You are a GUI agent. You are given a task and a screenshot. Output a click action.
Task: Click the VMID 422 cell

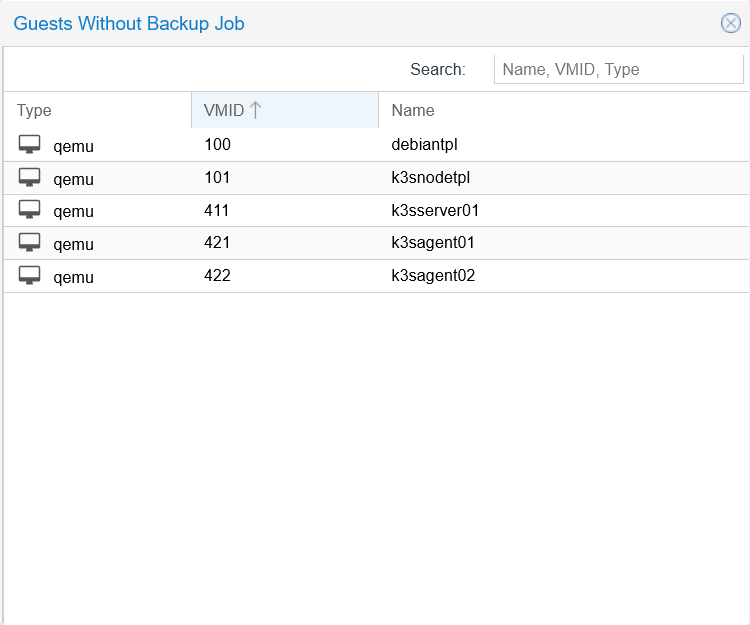tap(217, 276)
